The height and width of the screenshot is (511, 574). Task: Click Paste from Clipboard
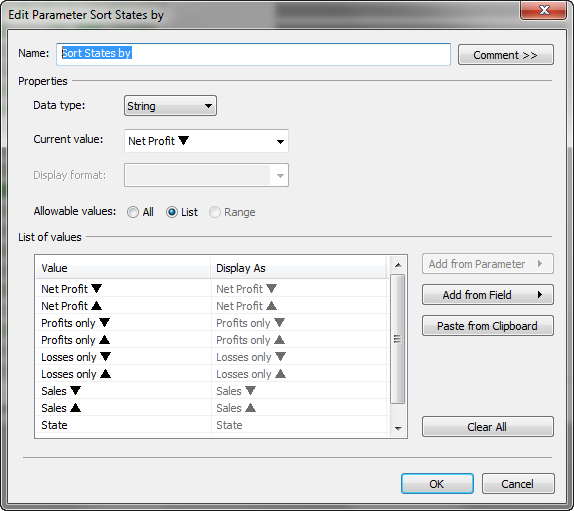[488, 326]
